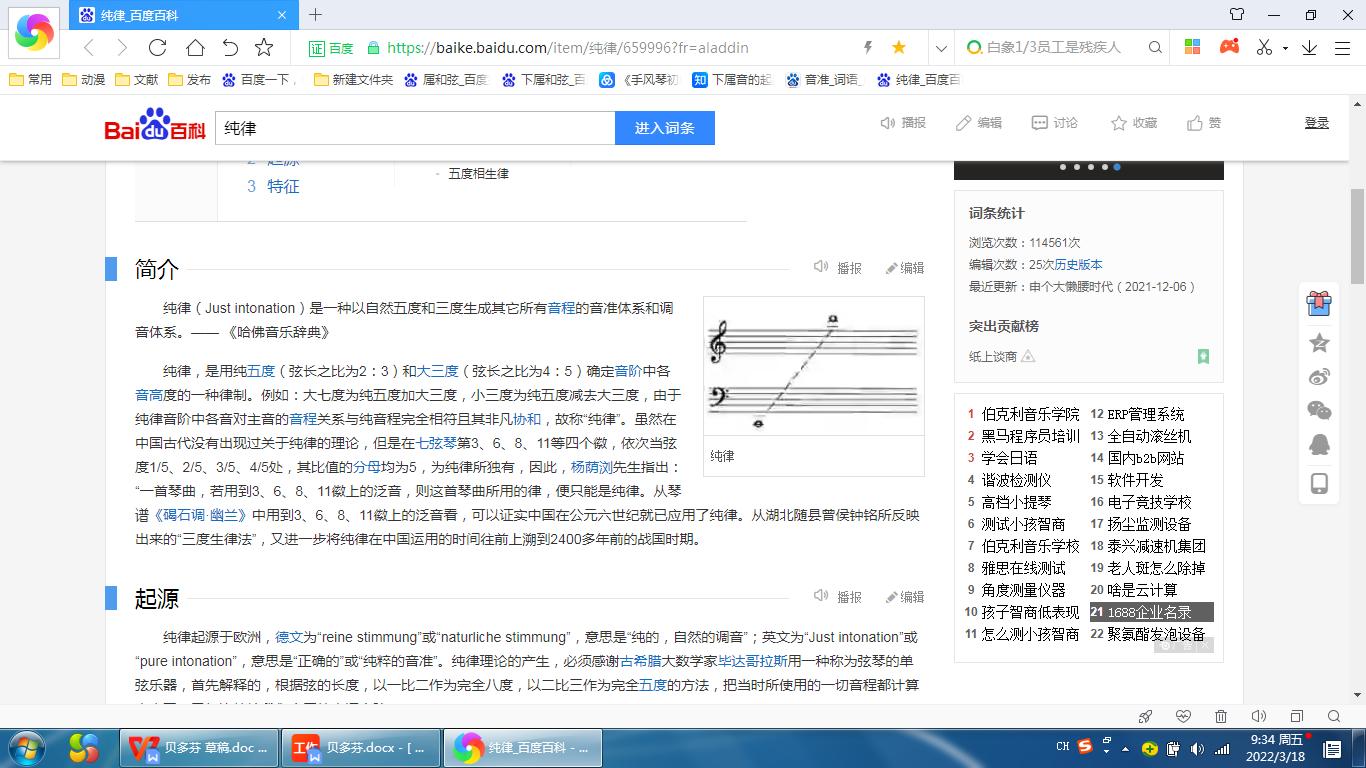Click the browser forward arrow
1366x768 pixels.
click(122, 47)
